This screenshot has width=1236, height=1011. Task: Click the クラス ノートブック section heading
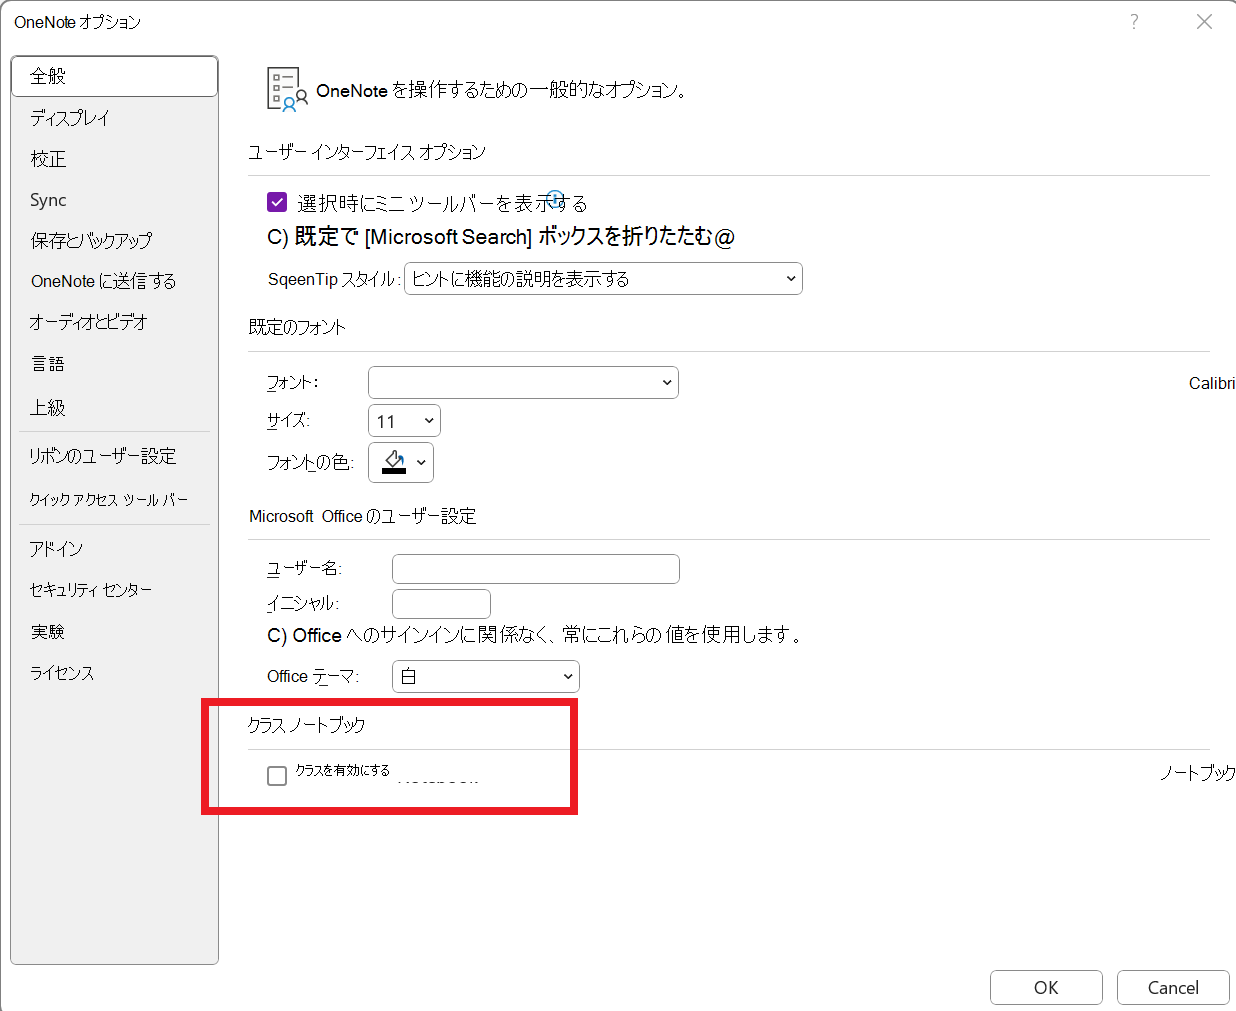[x=307, y=725]
